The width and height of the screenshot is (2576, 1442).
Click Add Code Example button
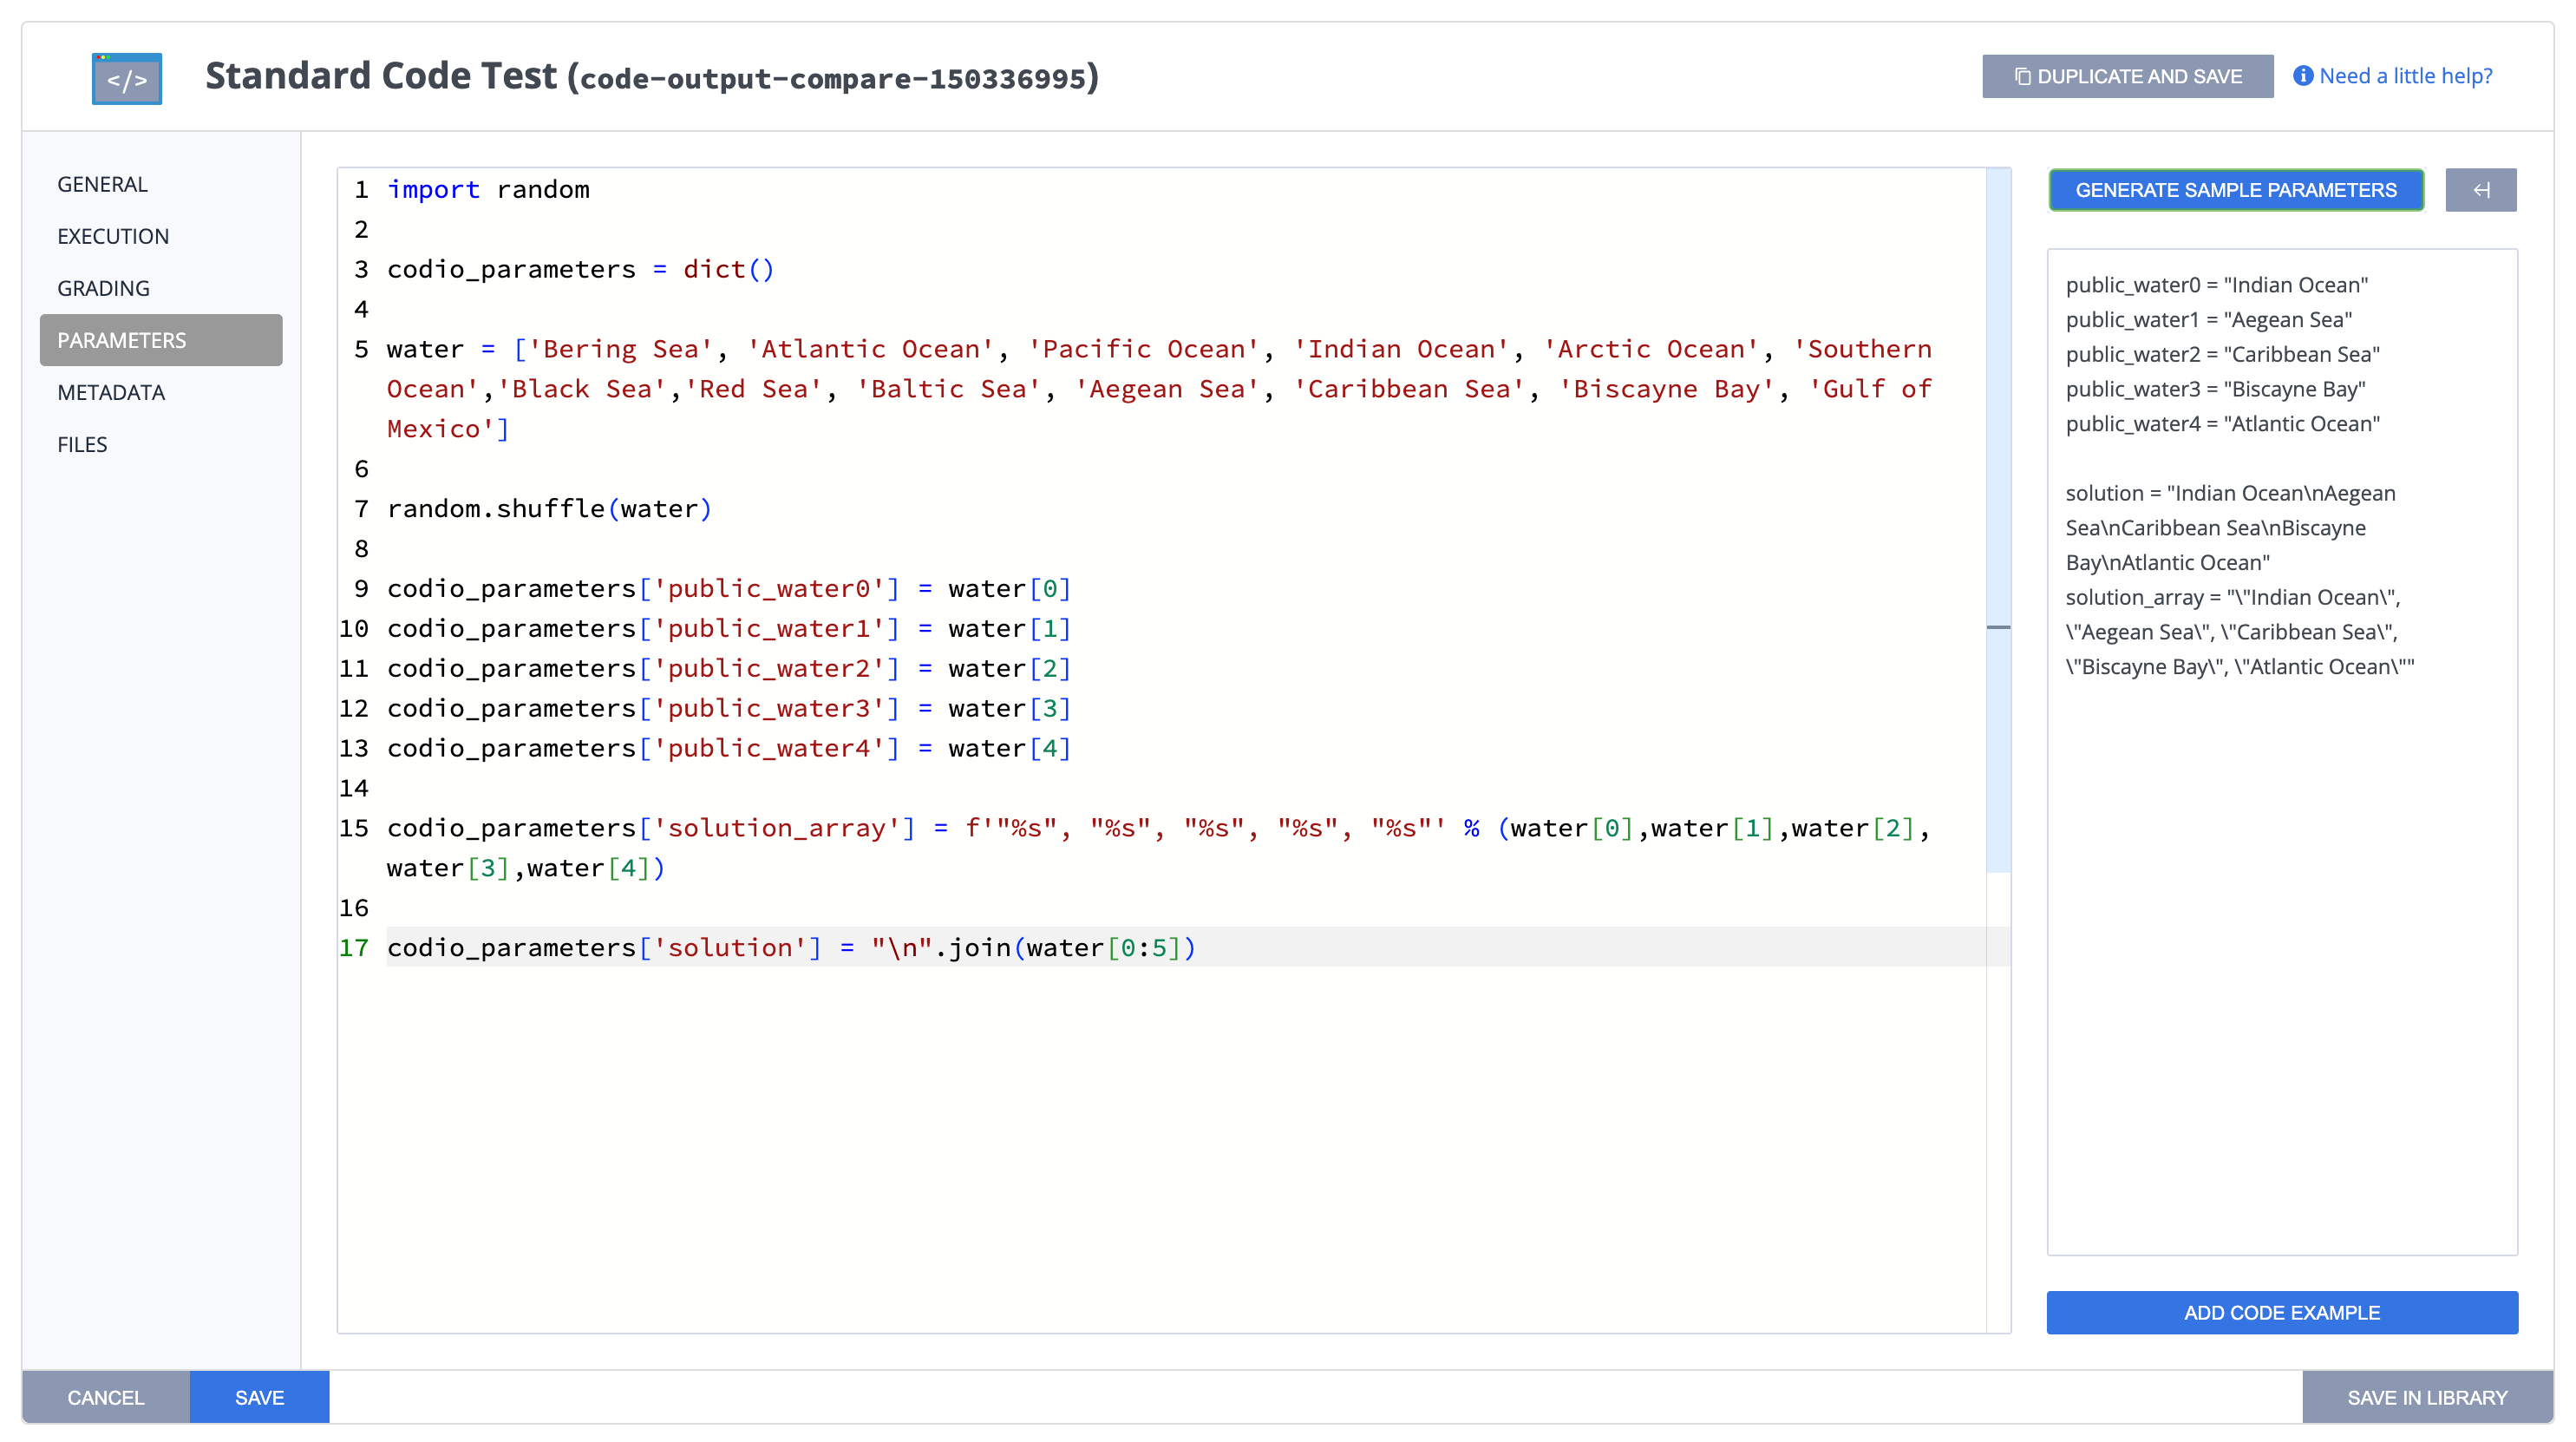pos(2281,1312)
